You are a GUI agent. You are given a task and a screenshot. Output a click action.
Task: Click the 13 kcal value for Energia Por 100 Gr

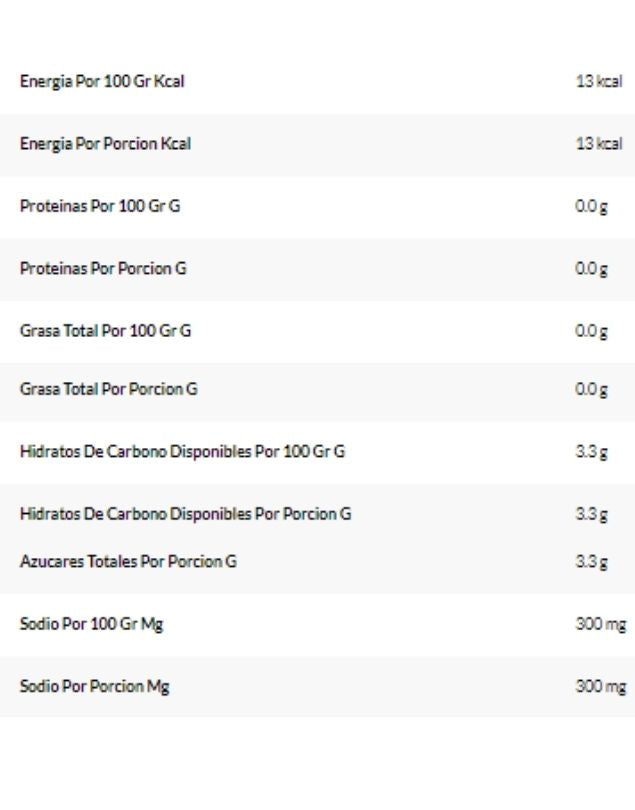tap(598, 82)
